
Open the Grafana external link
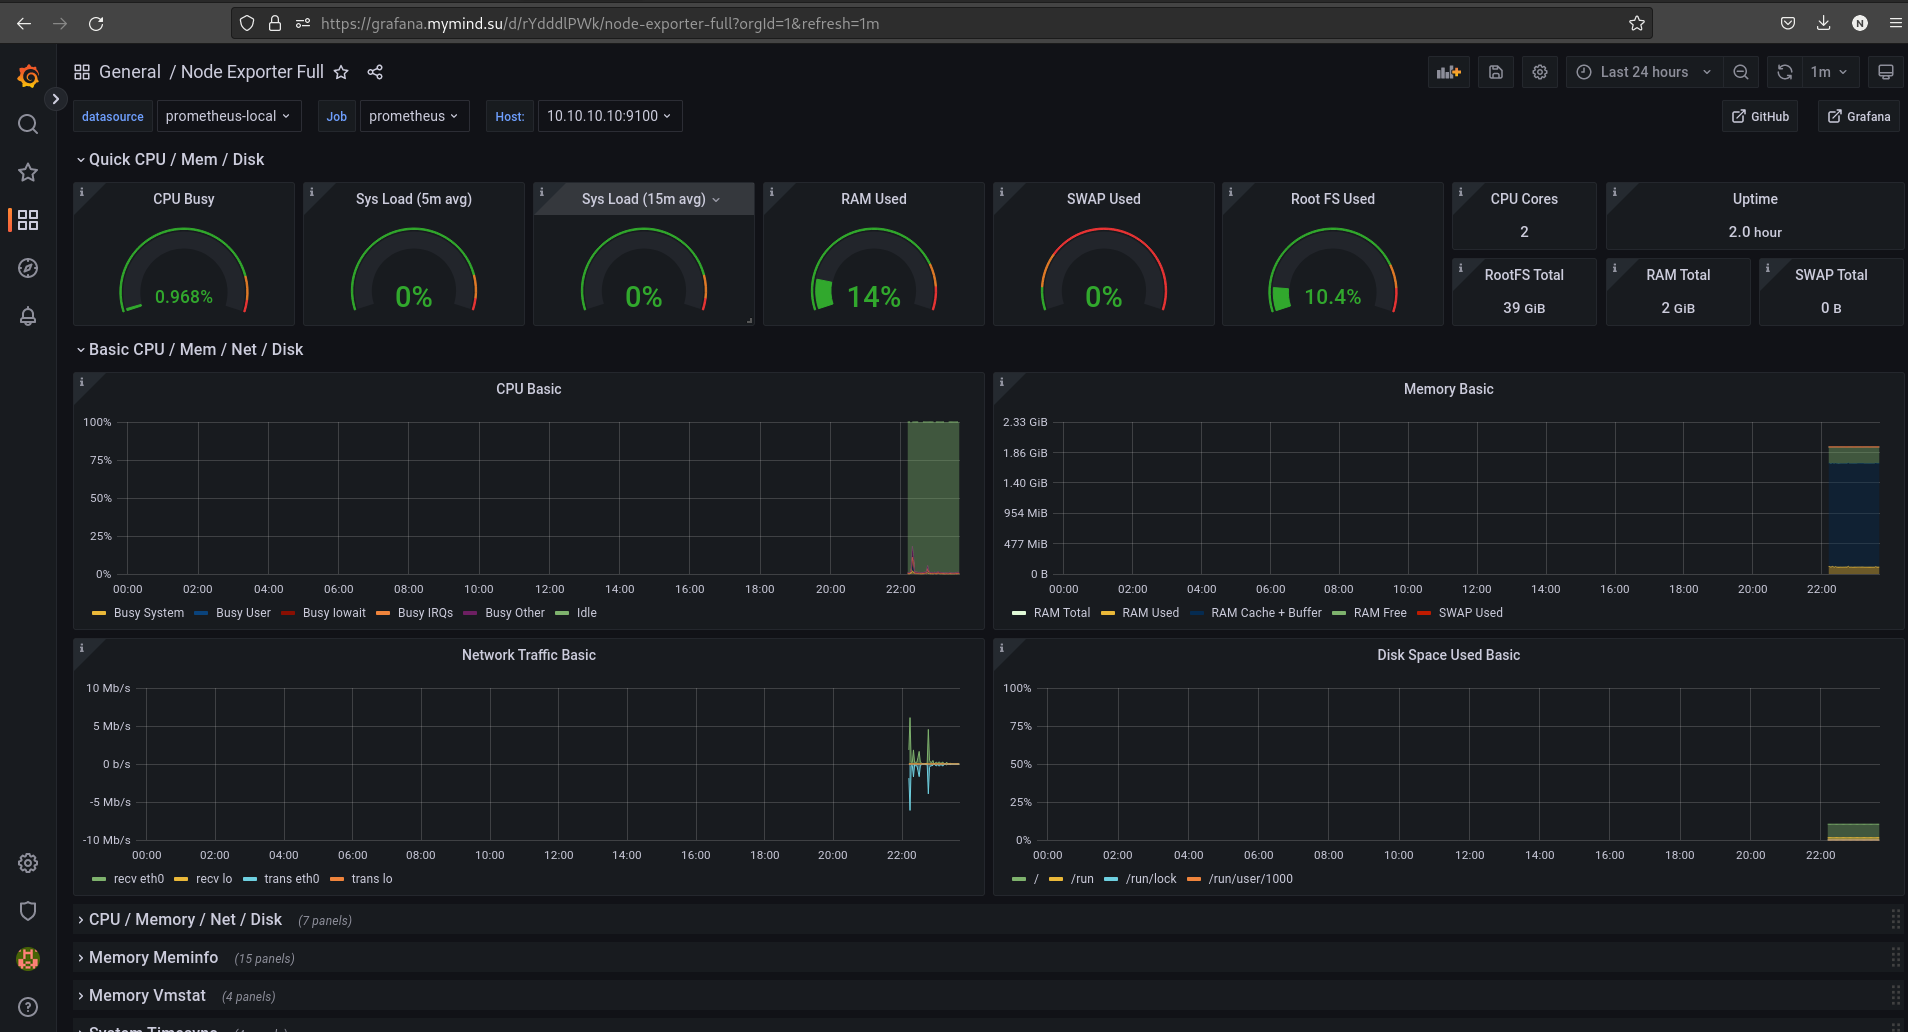(x=1859, y=117)
